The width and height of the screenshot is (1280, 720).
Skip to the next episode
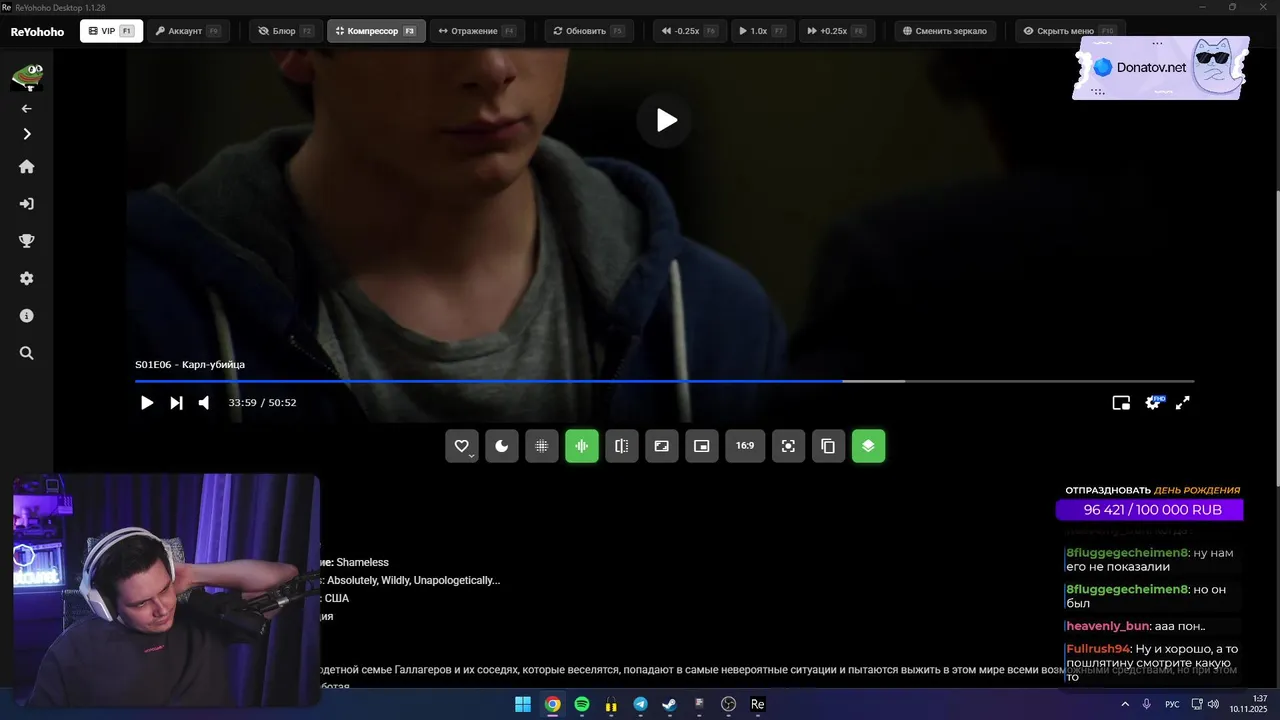tap(176, 403)
